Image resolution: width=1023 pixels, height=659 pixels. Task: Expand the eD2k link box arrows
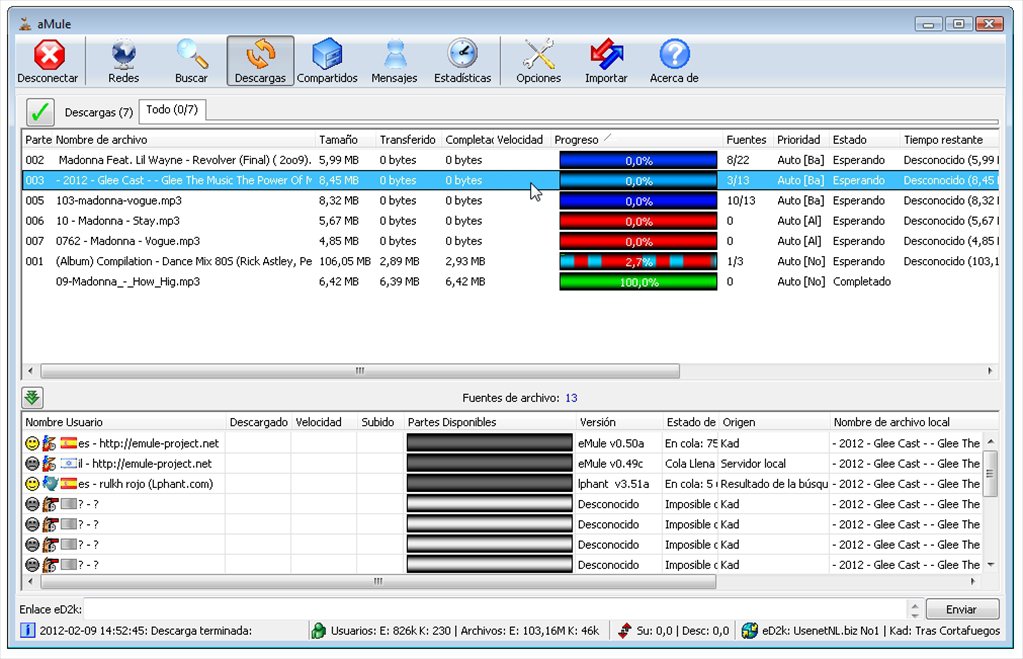pyautogui.click(x=914, y=609)
